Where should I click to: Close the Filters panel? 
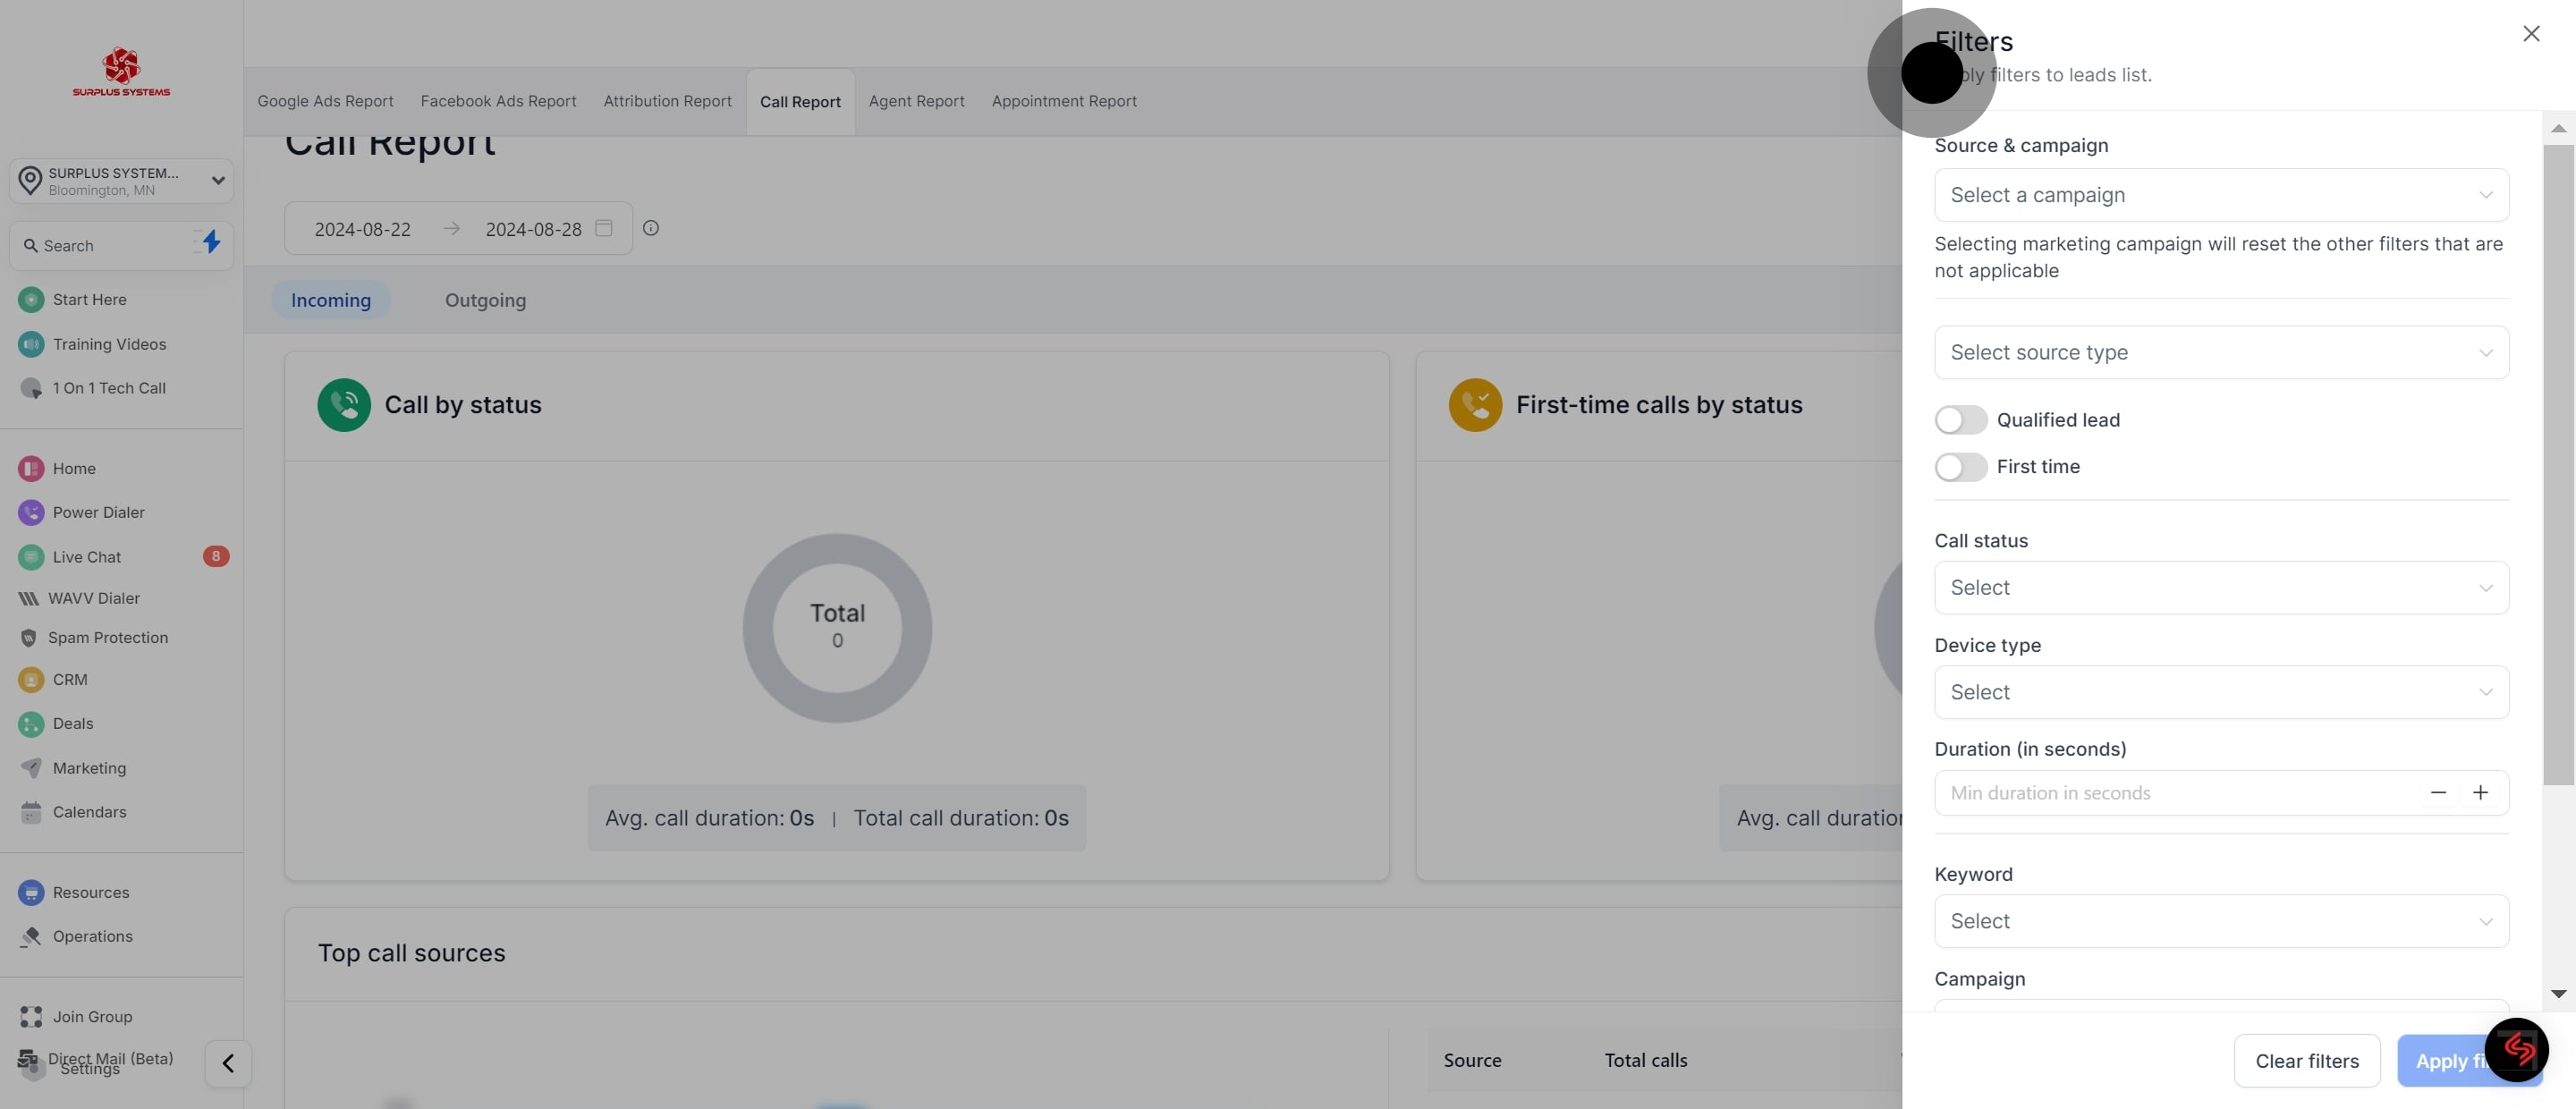tap(2530, 34)
